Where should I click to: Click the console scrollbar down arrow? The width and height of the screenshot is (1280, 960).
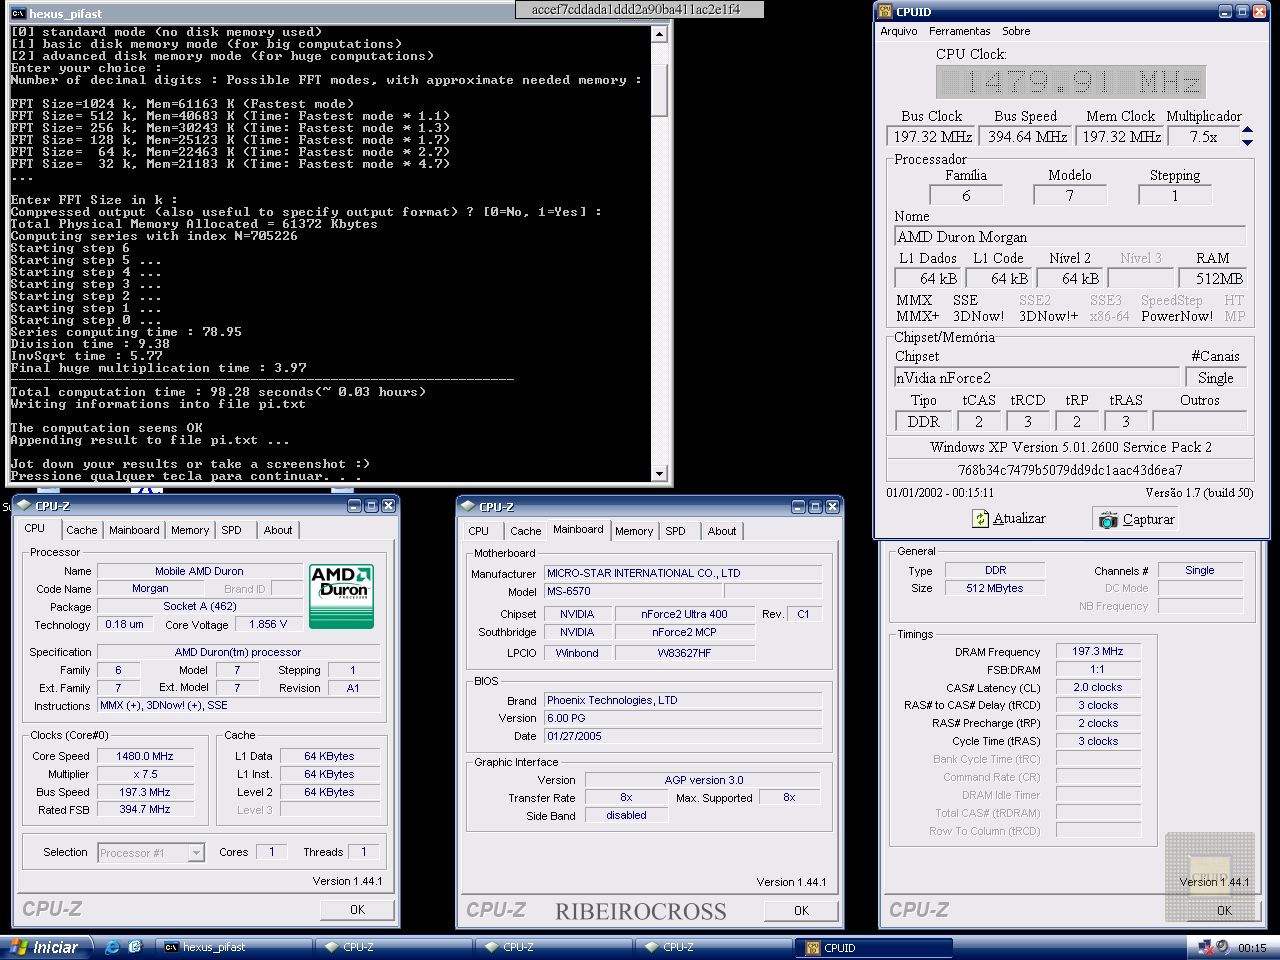659,473
